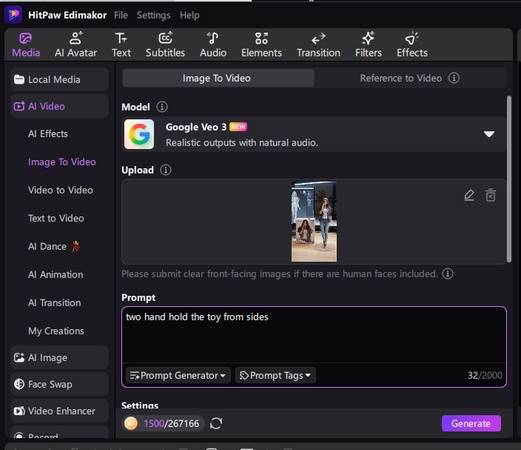Refresh the credits balance
The image size is (521, 450).
coord(216,424)
